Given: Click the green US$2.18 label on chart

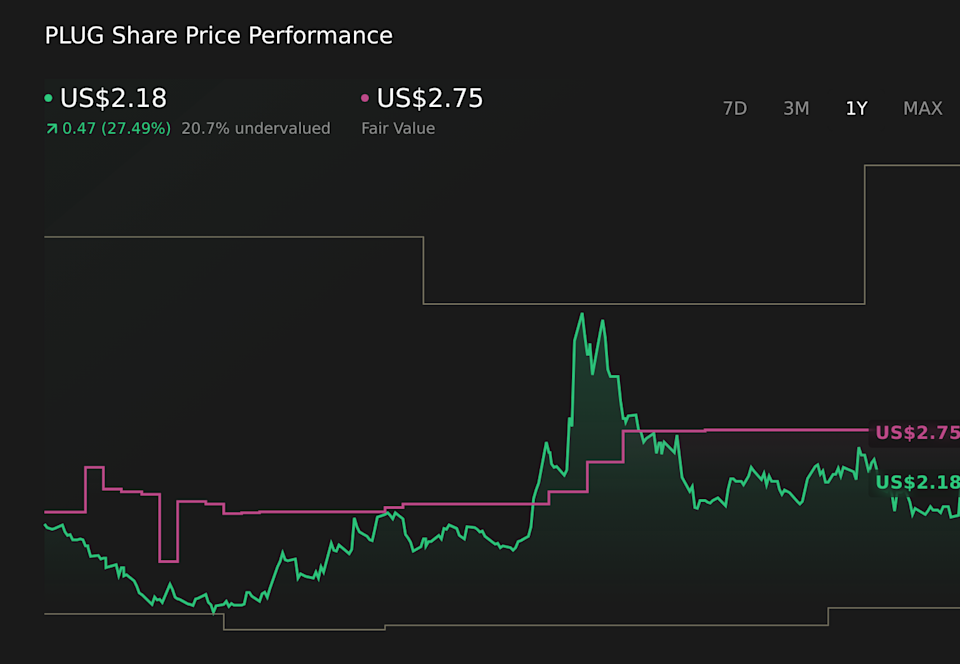Looking at the screenshot, I should (916, 483).
